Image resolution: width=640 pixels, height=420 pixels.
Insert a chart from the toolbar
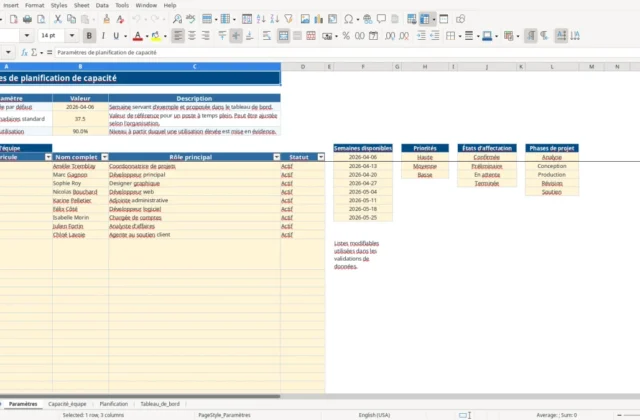pos(318,19)
